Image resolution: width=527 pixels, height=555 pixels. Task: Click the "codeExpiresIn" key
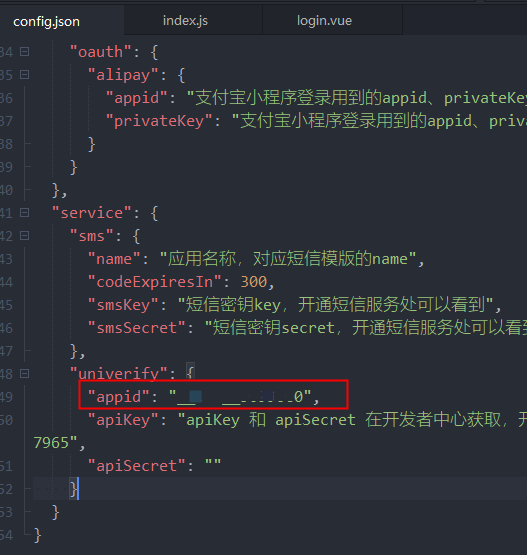[x=155, y=282]
